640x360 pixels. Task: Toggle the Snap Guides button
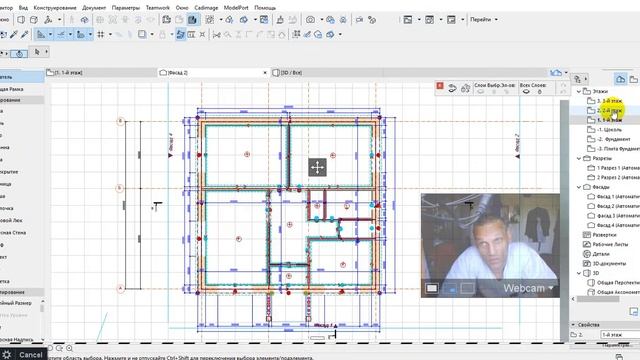tap(61, 35)
